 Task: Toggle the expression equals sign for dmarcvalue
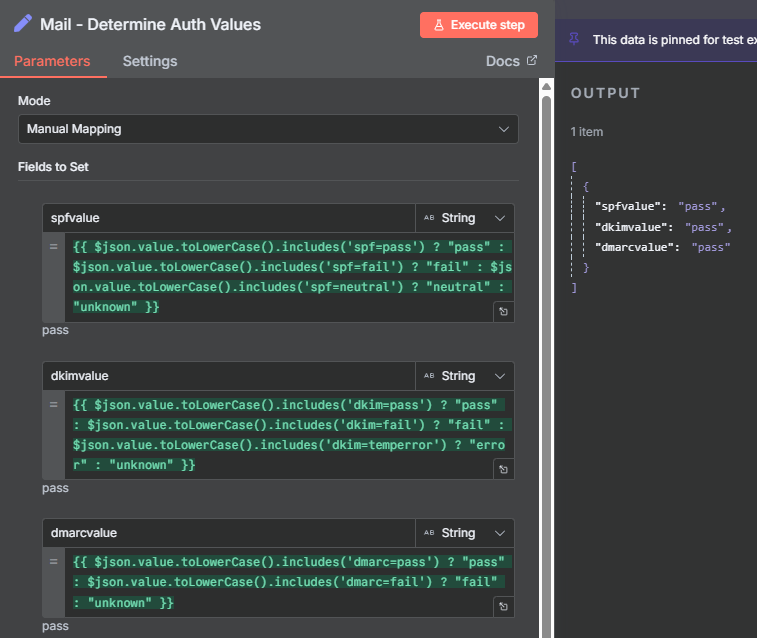(x=53, y=560)
